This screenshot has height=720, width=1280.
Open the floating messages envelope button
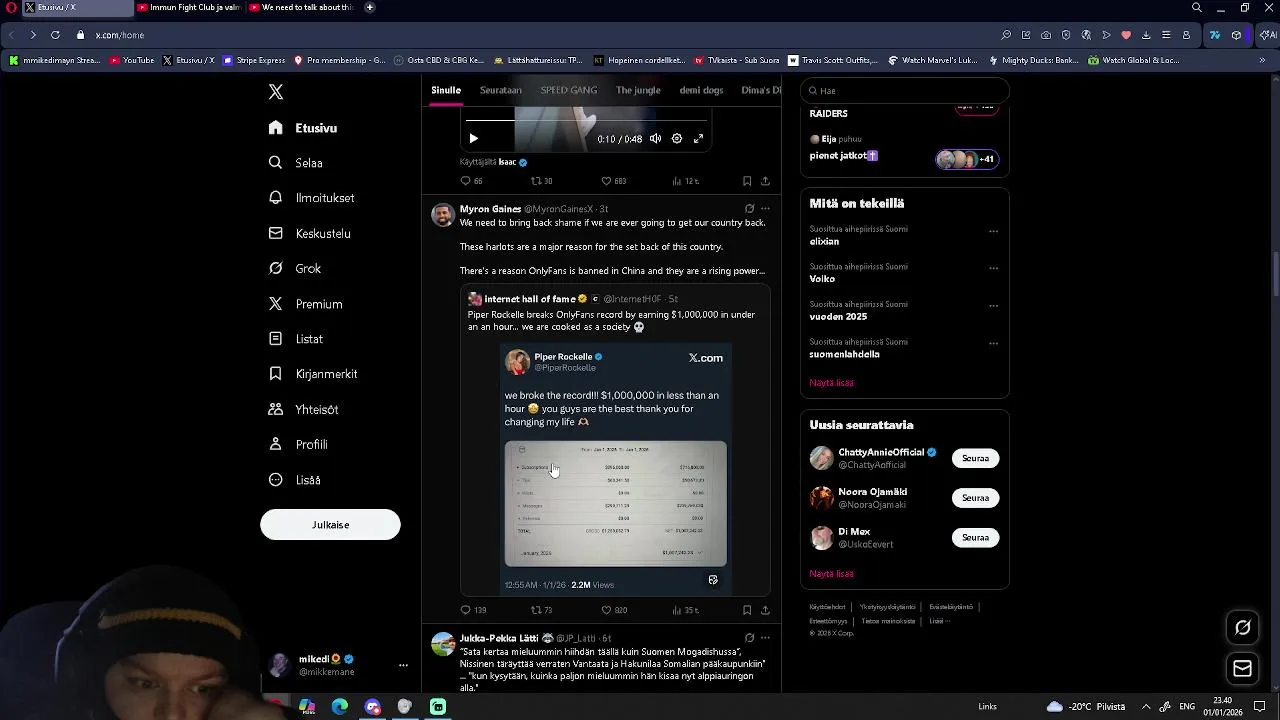click(1243, 669)
